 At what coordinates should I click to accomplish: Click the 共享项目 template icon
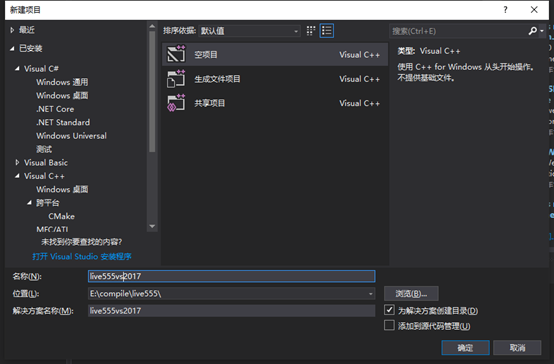point(176,103)
